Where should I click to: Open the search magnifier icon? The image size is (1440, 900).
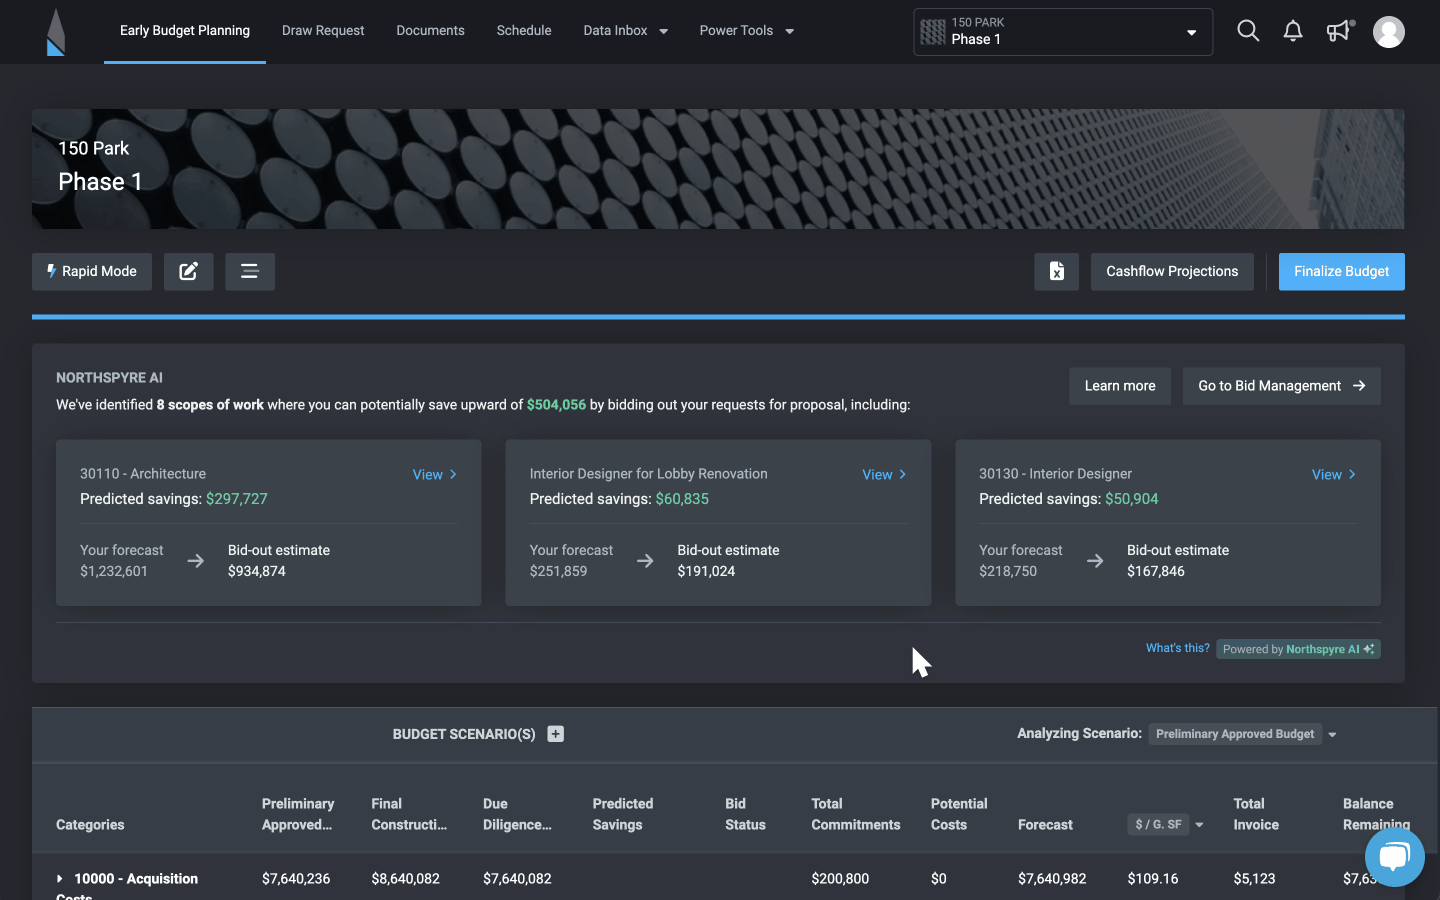1248,31
